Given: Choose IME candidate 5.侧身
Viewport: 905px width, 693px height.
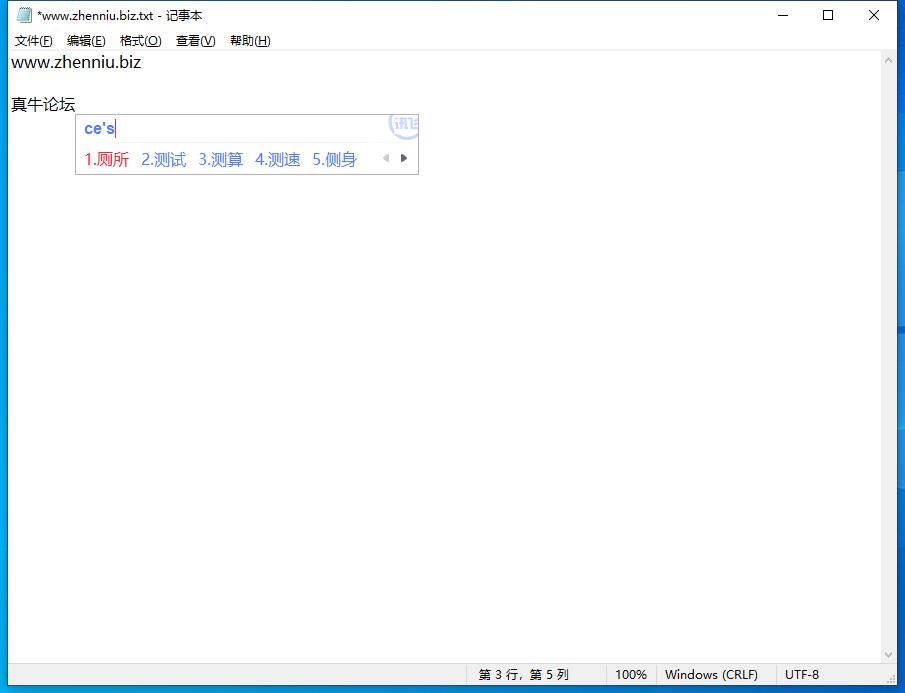Looking at the screenshot, I should click(x=335, y=159).
